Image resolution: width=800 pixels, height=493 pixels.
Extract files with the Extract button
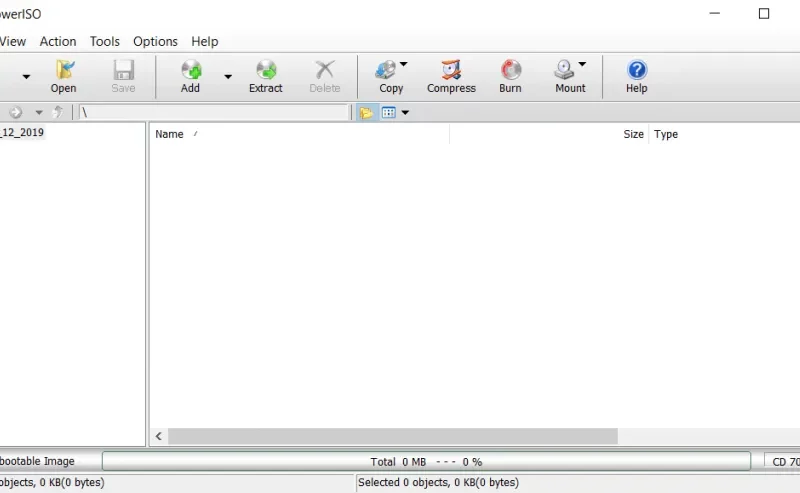[x=266, y=77]
